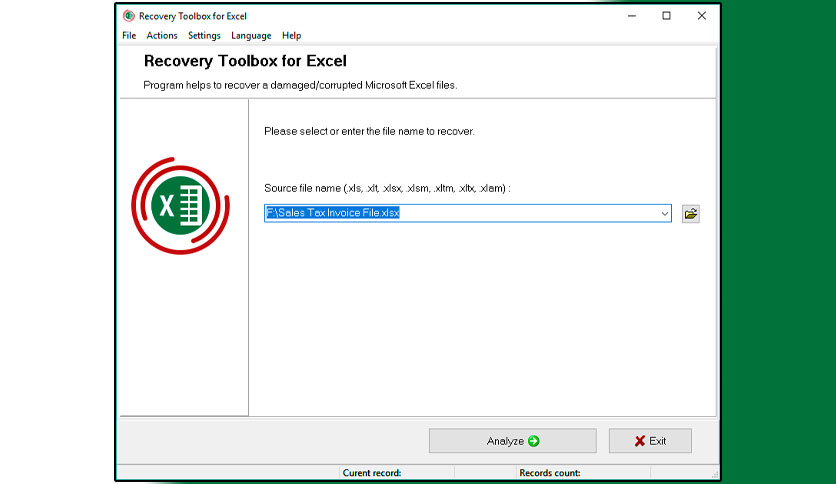
Task: Click the 'Records count:' status text
Action: (x=550, y=473)
